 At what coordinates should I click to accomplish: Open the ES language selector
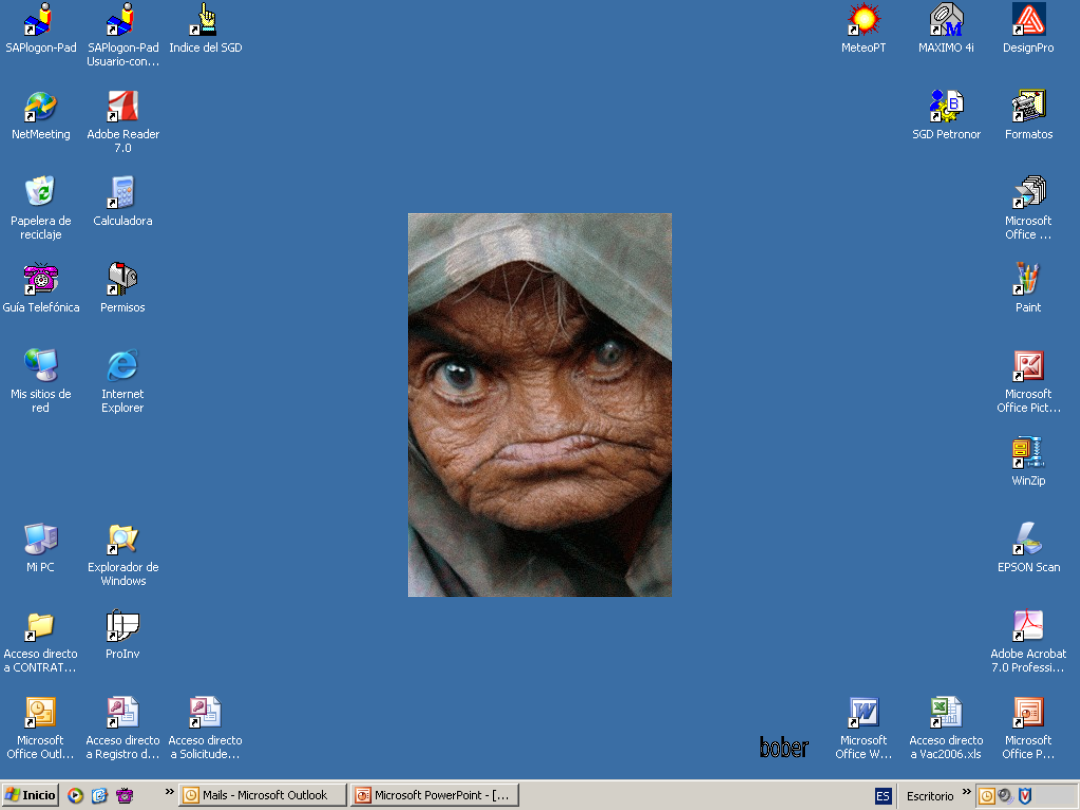pyautogui.click(x=884, y=795)
